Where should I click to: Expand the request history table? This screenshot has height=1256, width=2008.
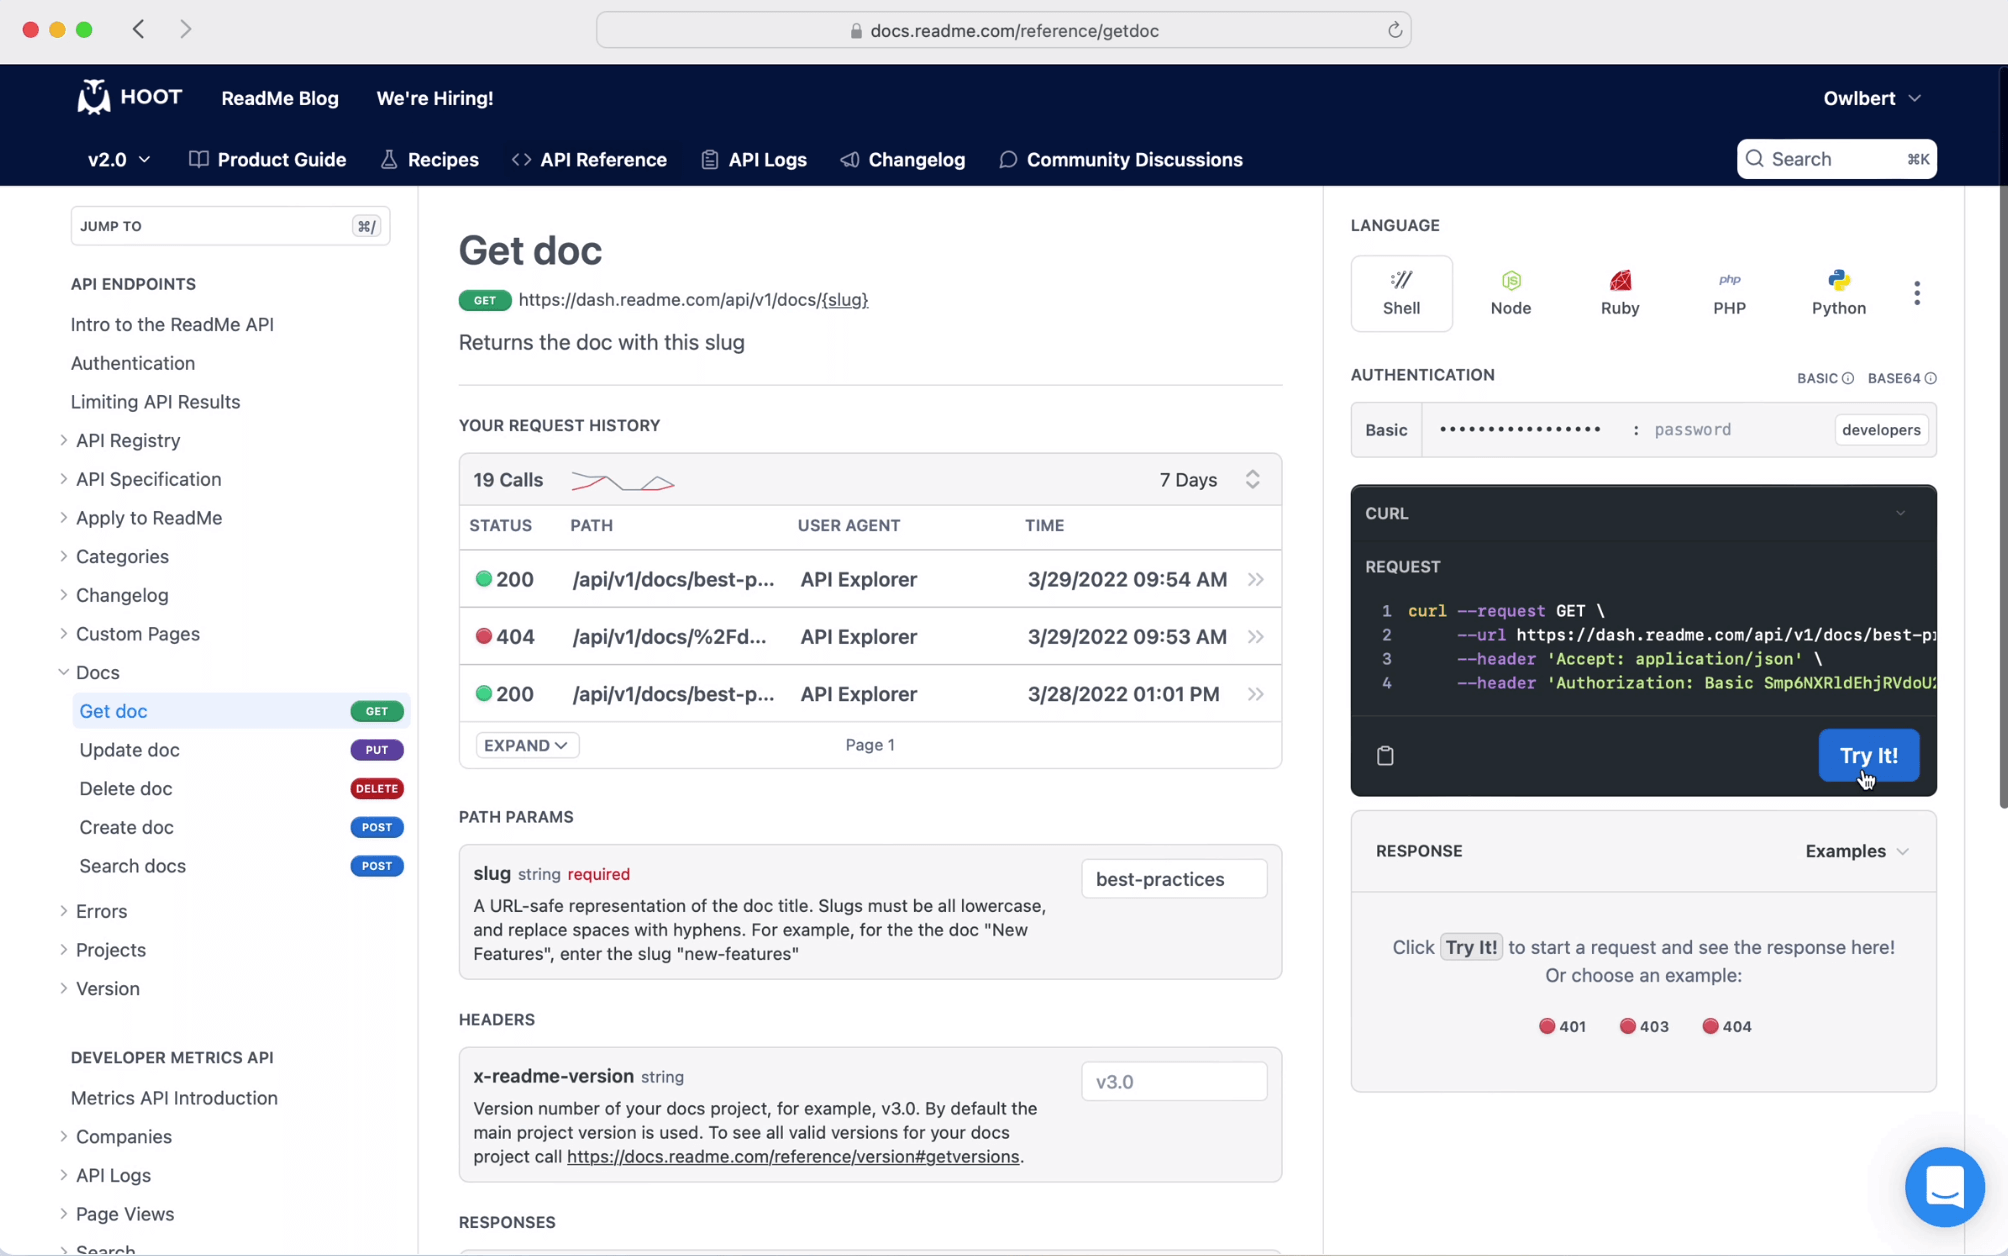pyautogui.click(x=526, y=745)
